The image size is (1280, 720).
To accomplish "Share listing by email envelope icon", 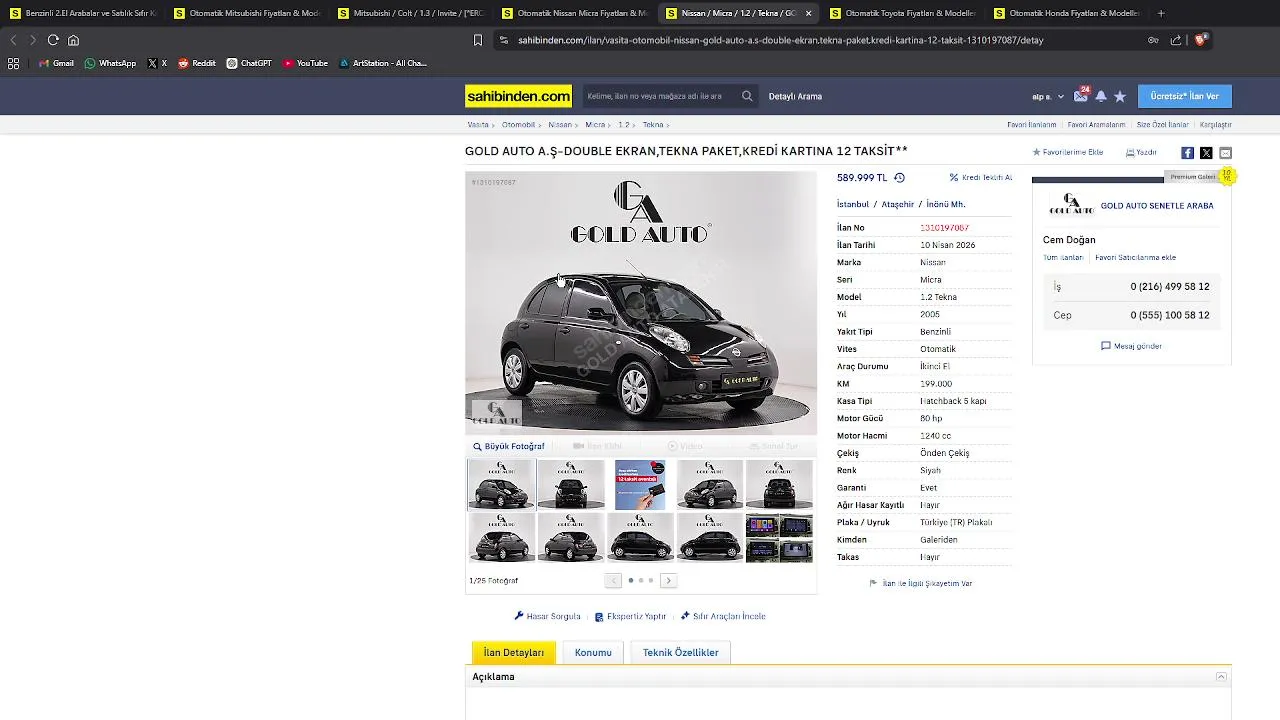I will 1225,153.
